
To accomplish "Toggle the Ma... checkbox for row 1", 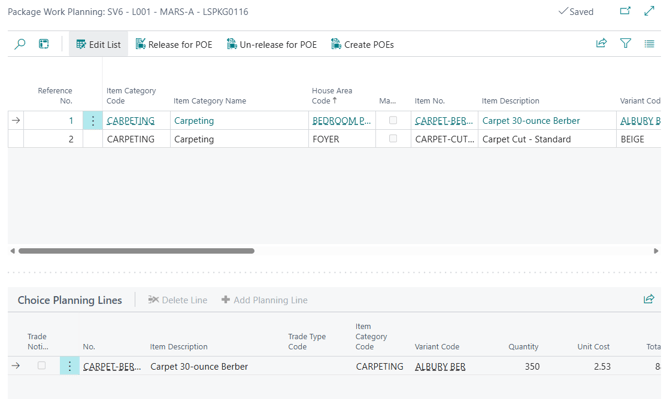I will (x=393, y=120).
